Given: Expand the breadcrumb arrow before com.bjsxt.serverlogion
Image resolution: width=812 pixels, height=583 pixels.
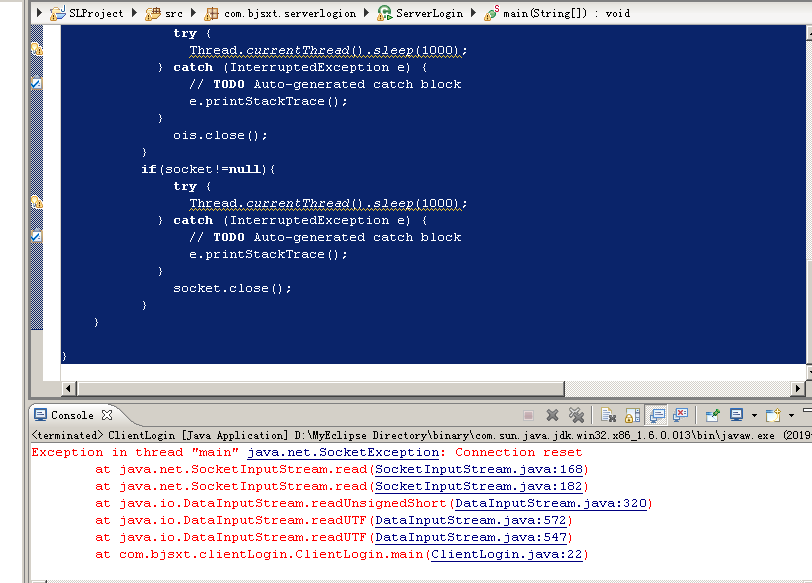Looking at the screenshot, I should click(x=193, y=13).
